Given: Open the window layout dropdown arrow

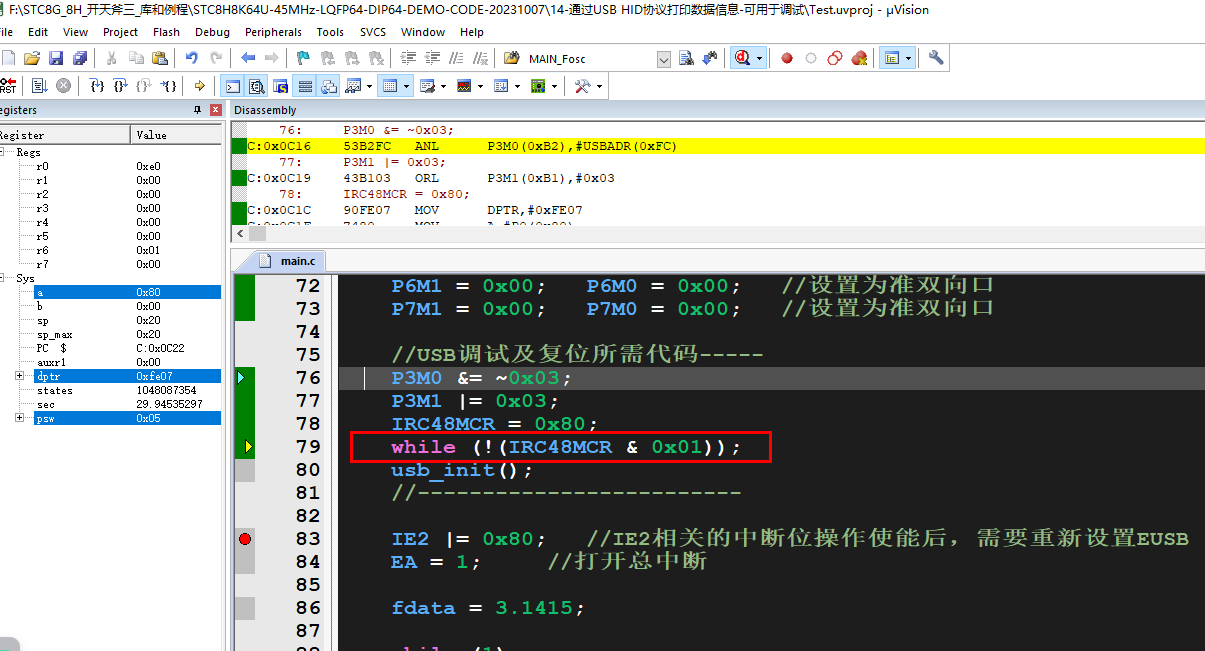Looking at the screenshot, I should pos(908,58).
